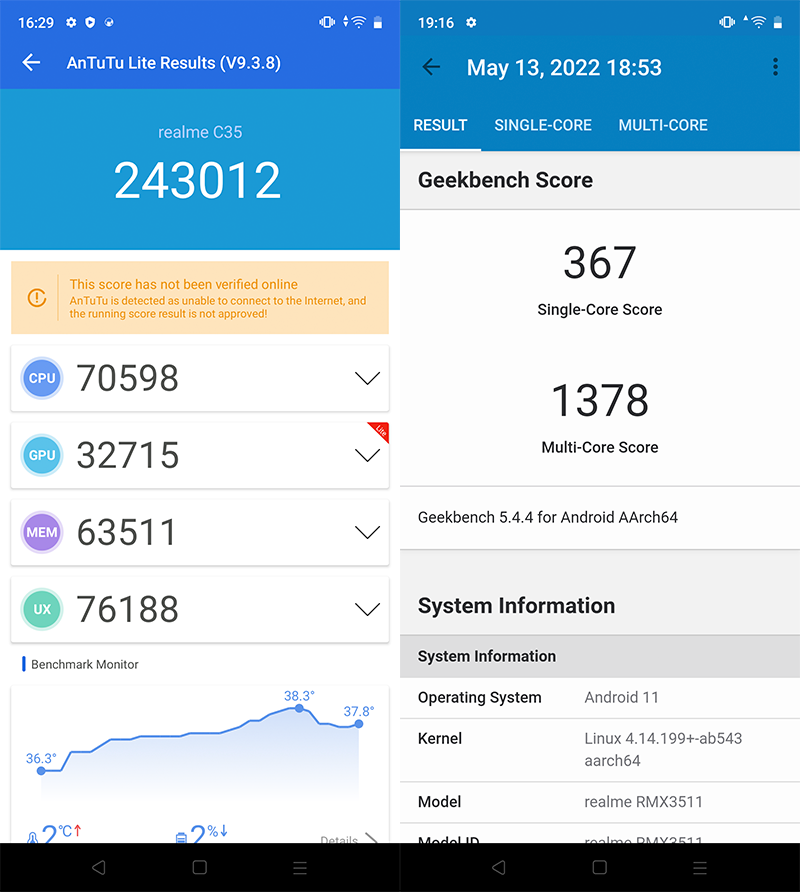The height and width of the screenshot is (892, 800).
Task: Tap Android back button under Geekbench screen
Action: pos(499,867)
